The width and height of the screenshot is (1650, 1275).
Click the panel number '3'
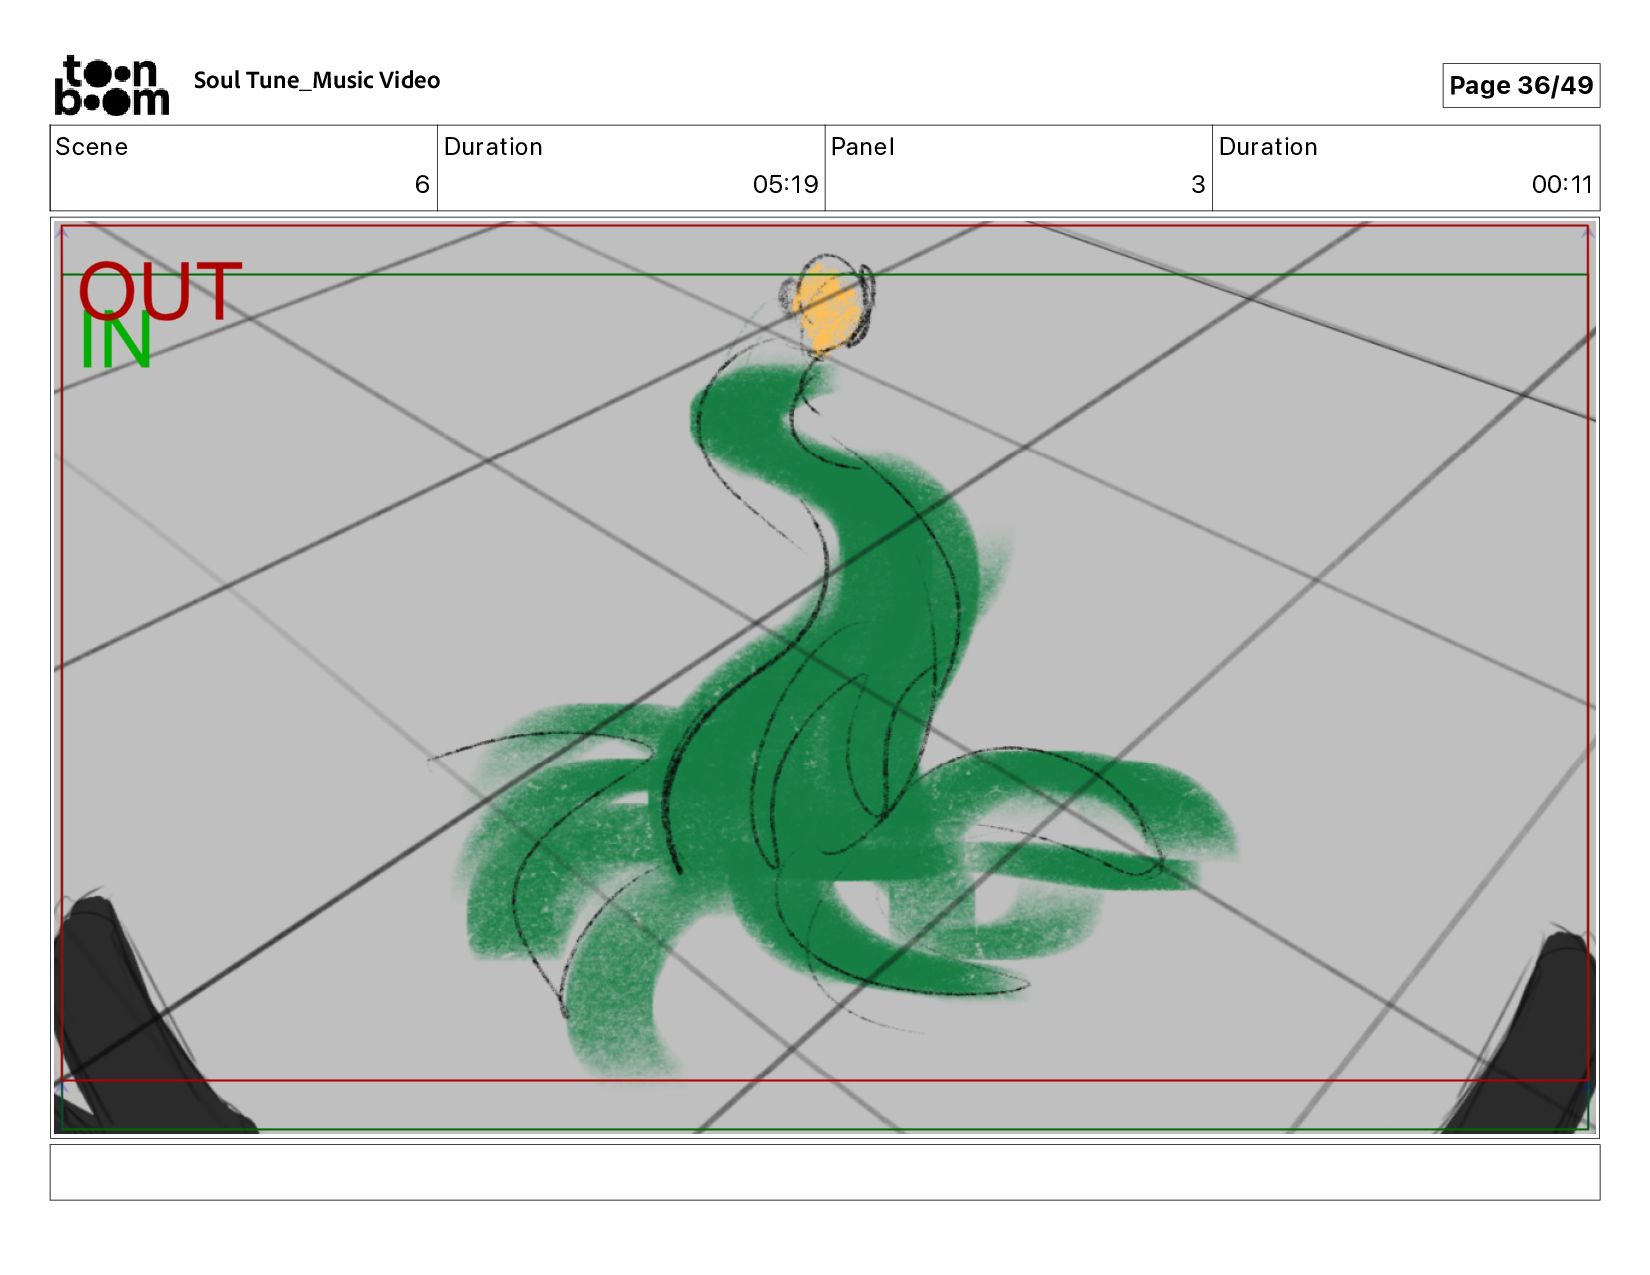point(1198,184)
